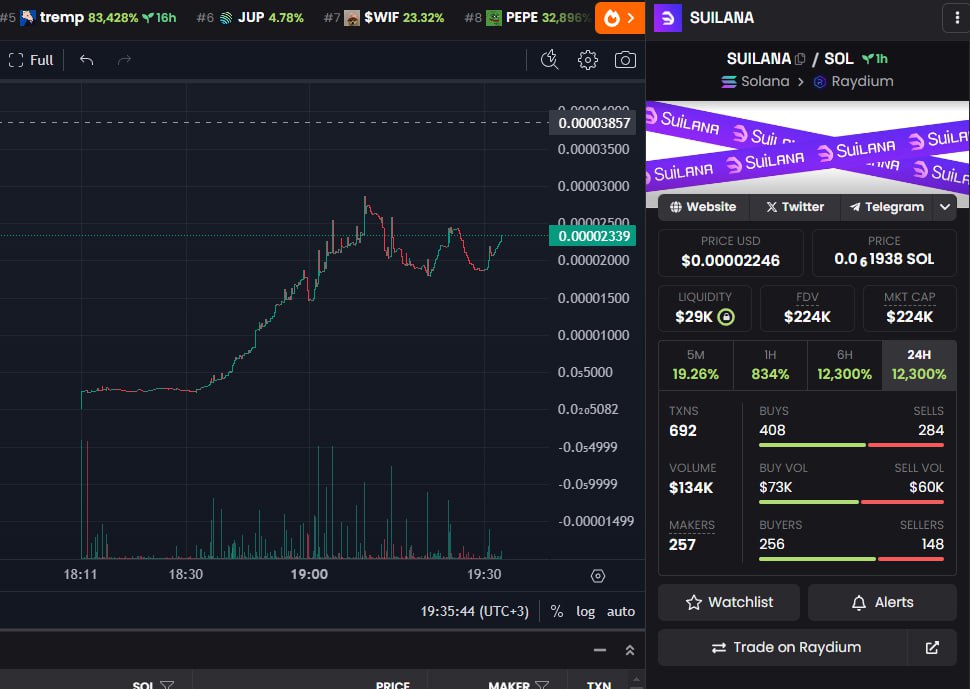Toggle auto scale on chart
This screenshot has height=689, width=970.
point(620,611)
